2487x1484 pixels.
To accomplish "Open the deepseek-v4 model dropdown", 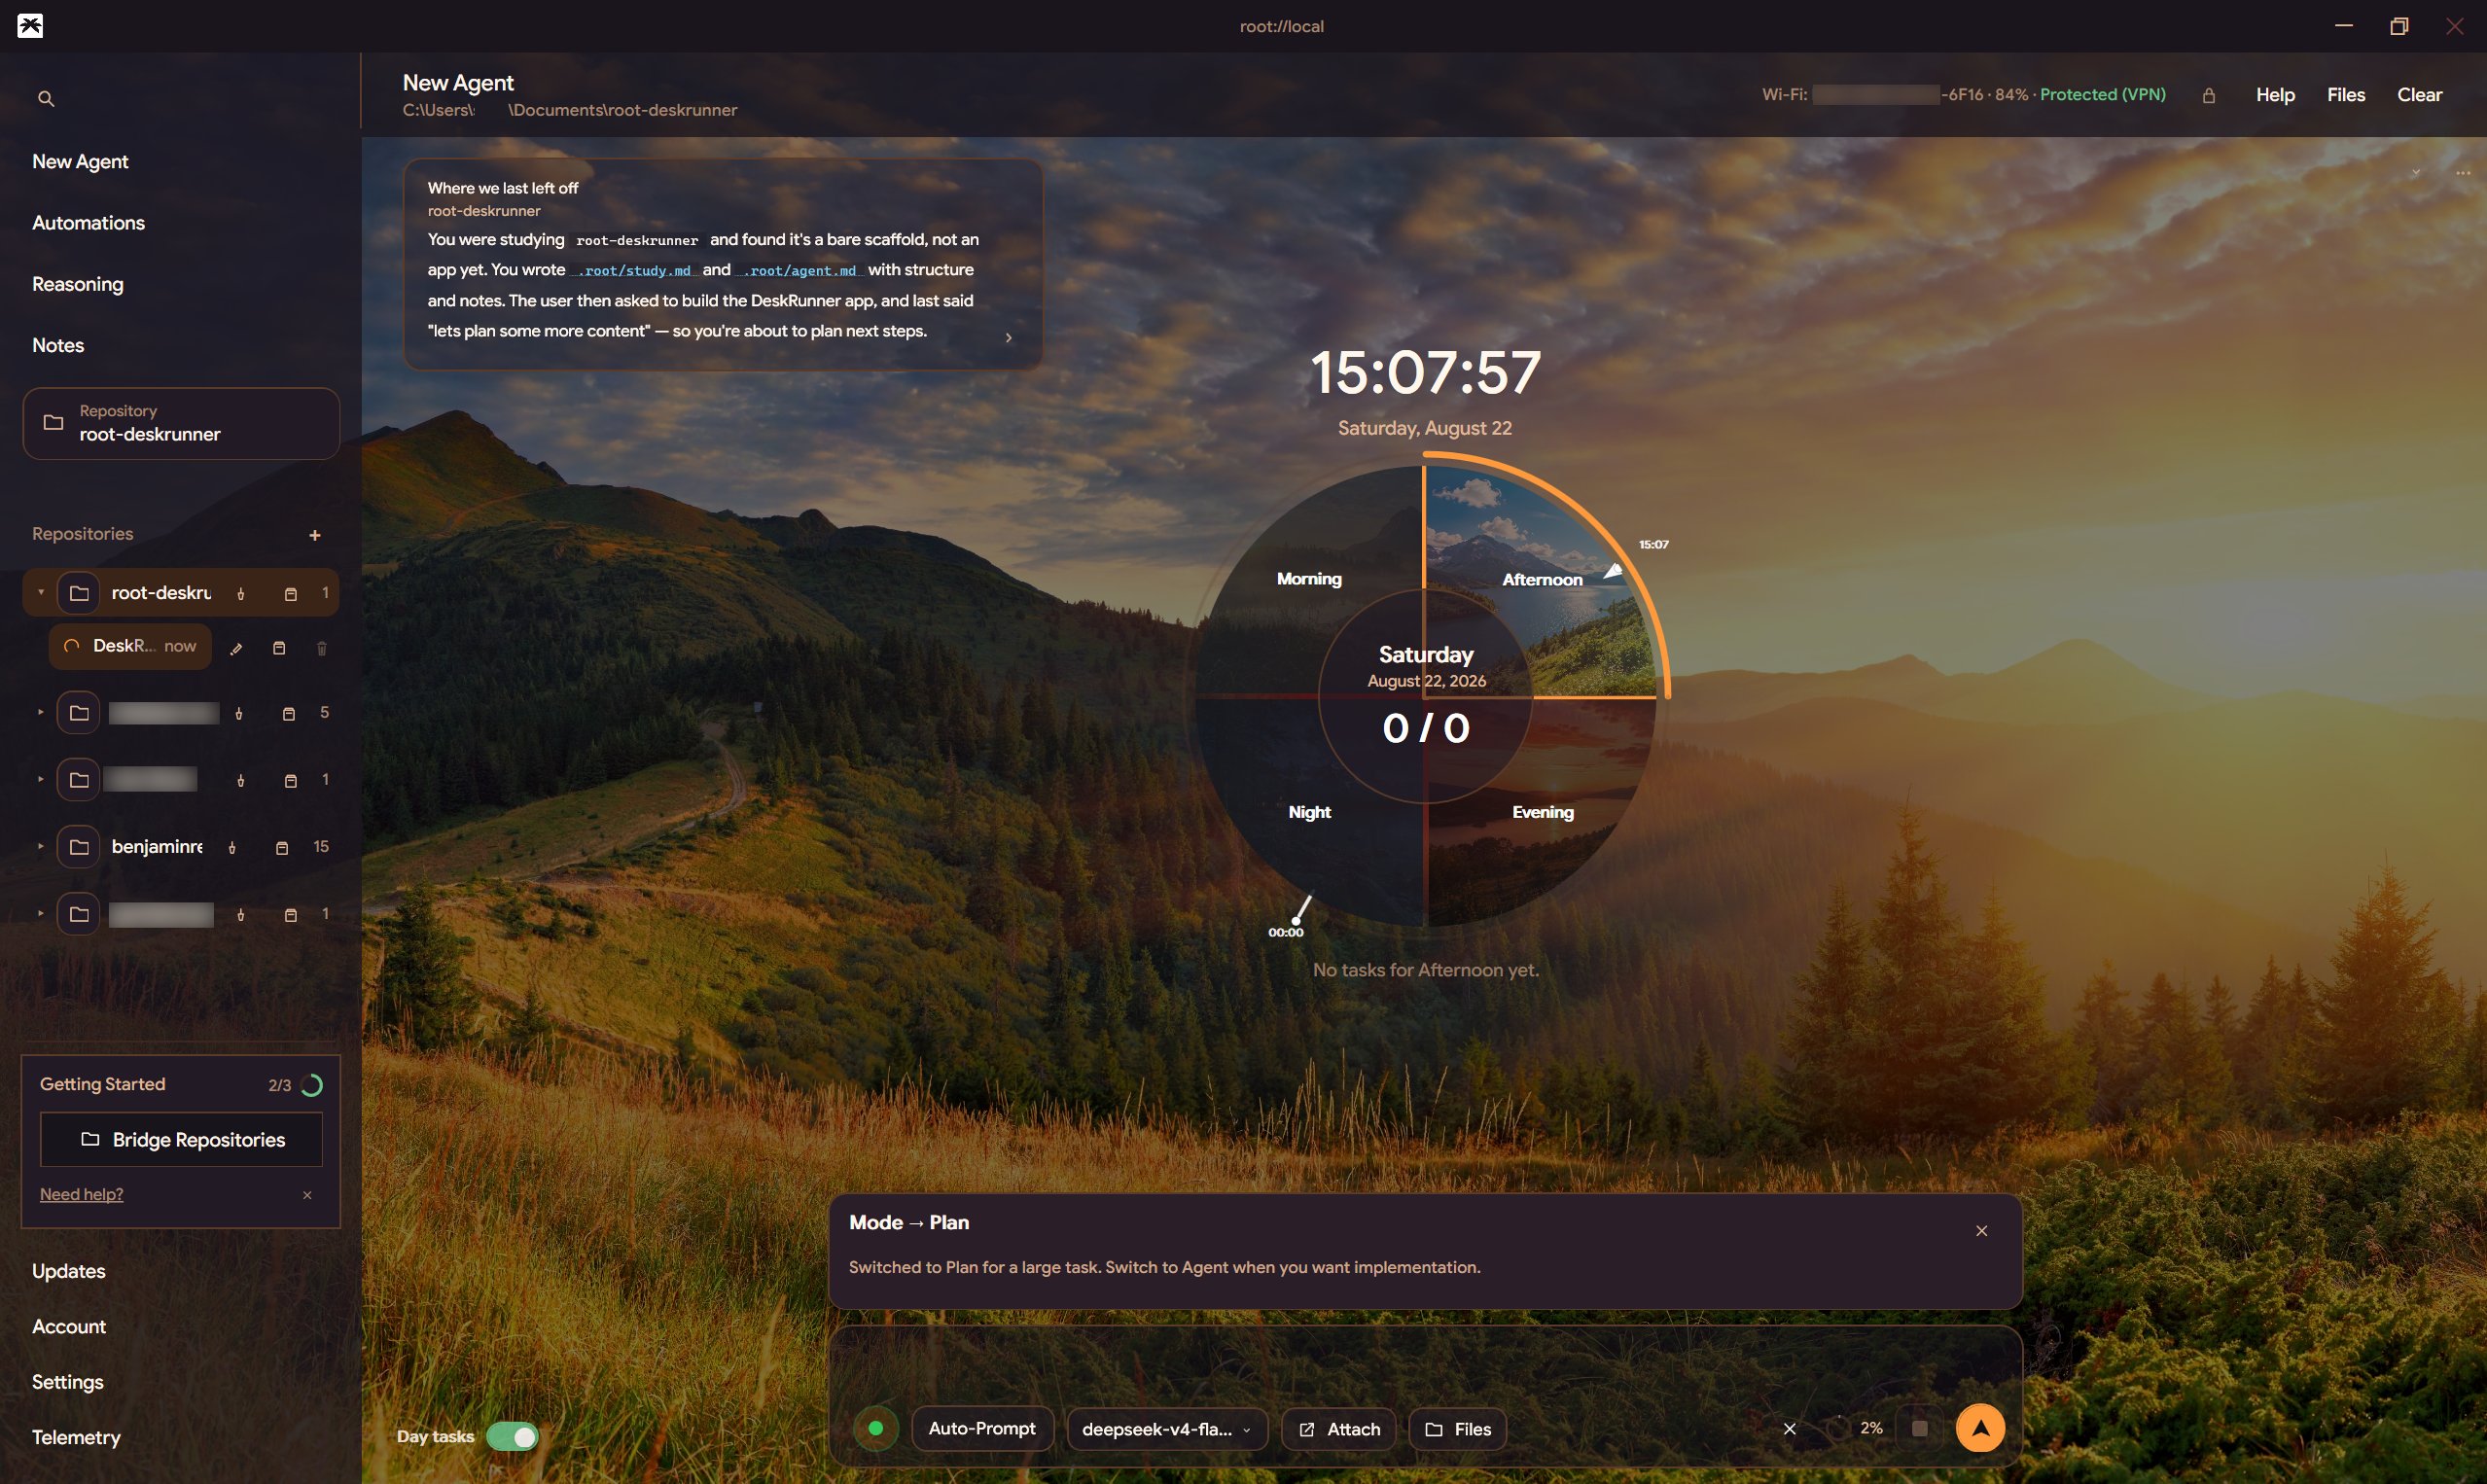I will click(x=1166, y=1429).
